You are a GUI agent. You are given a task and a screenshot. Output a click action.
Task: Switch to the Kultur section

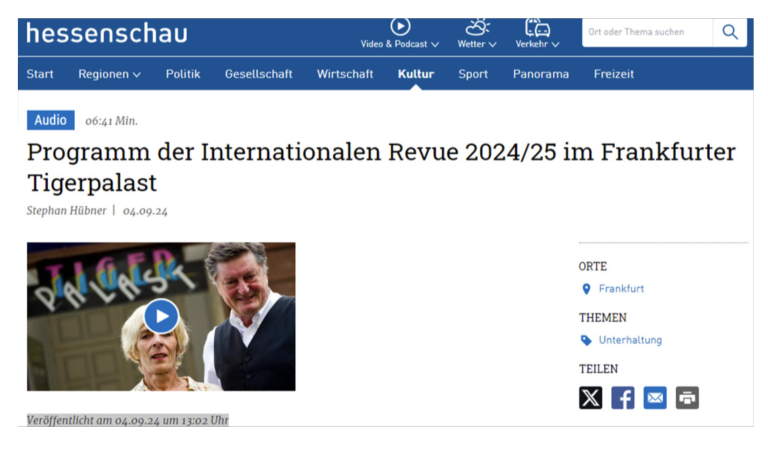coord(415,74)
